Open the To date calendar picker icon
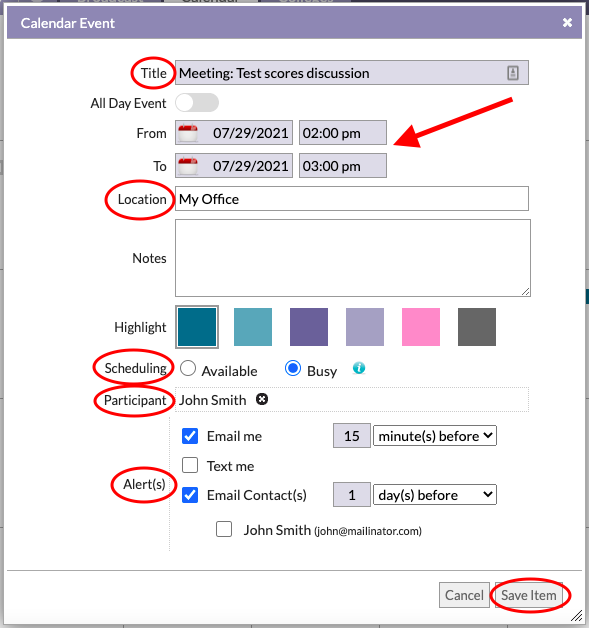589x628 pixels. click(188, 165)
